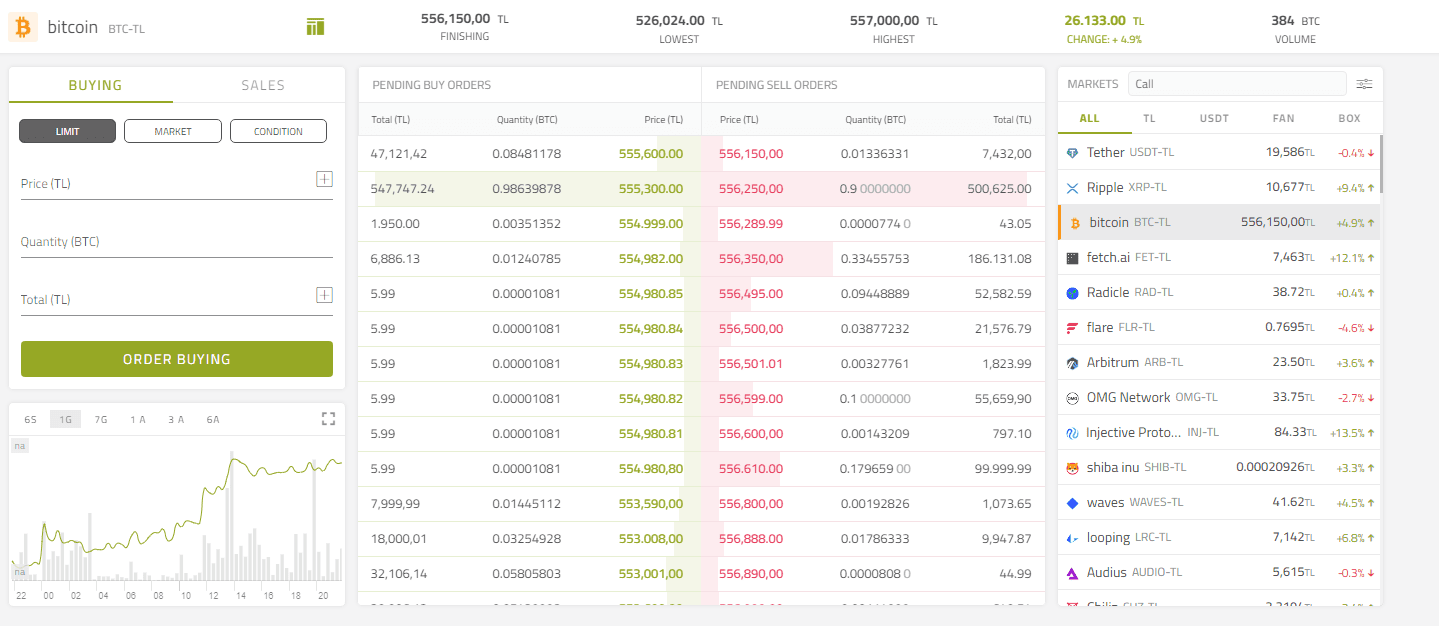Set chart range to 3 A

click(x=176, y=419)
